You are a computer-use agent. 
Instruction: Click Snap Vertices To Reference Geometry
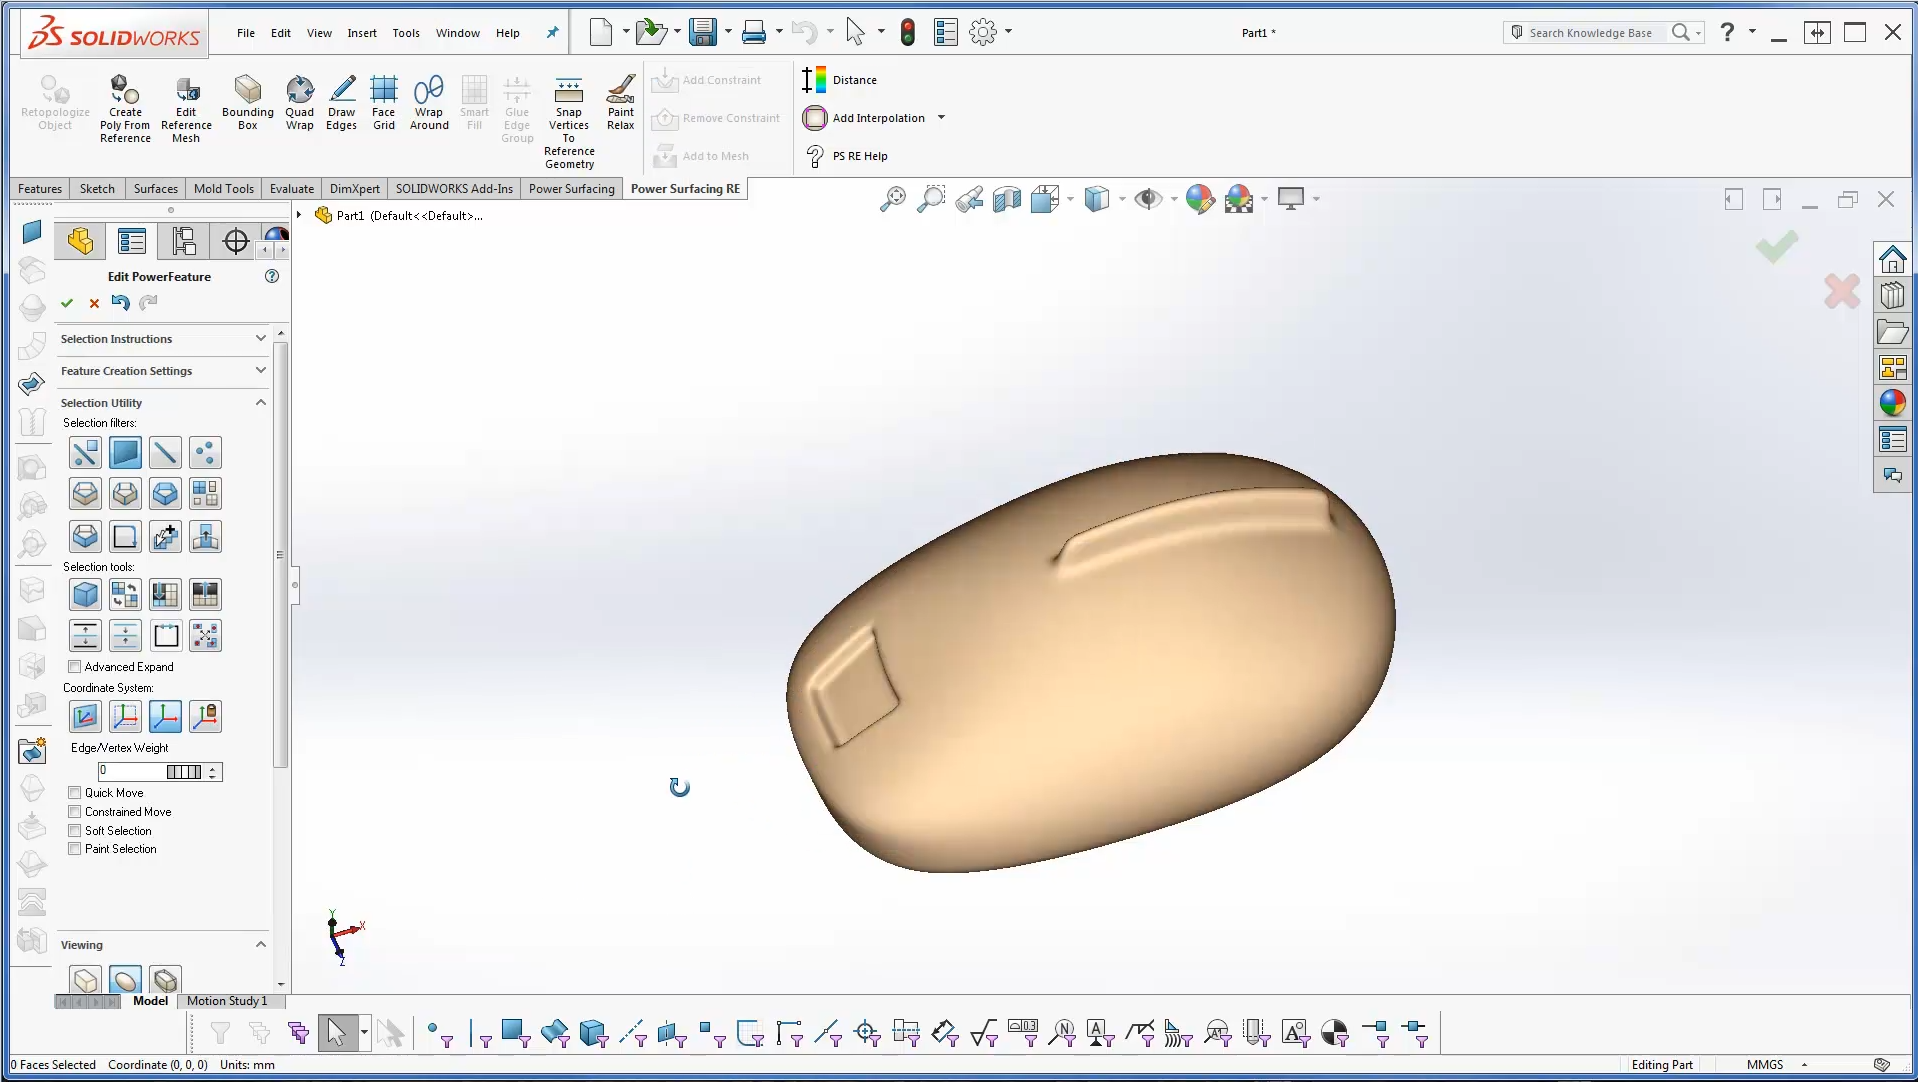(569, 122)
